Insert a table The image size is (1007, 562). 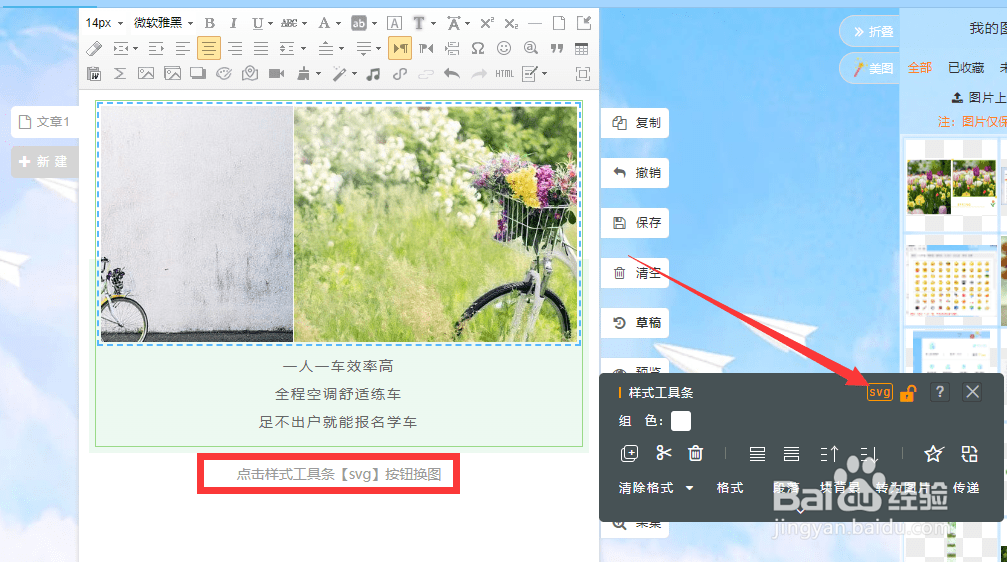click(x=581, y=48)
